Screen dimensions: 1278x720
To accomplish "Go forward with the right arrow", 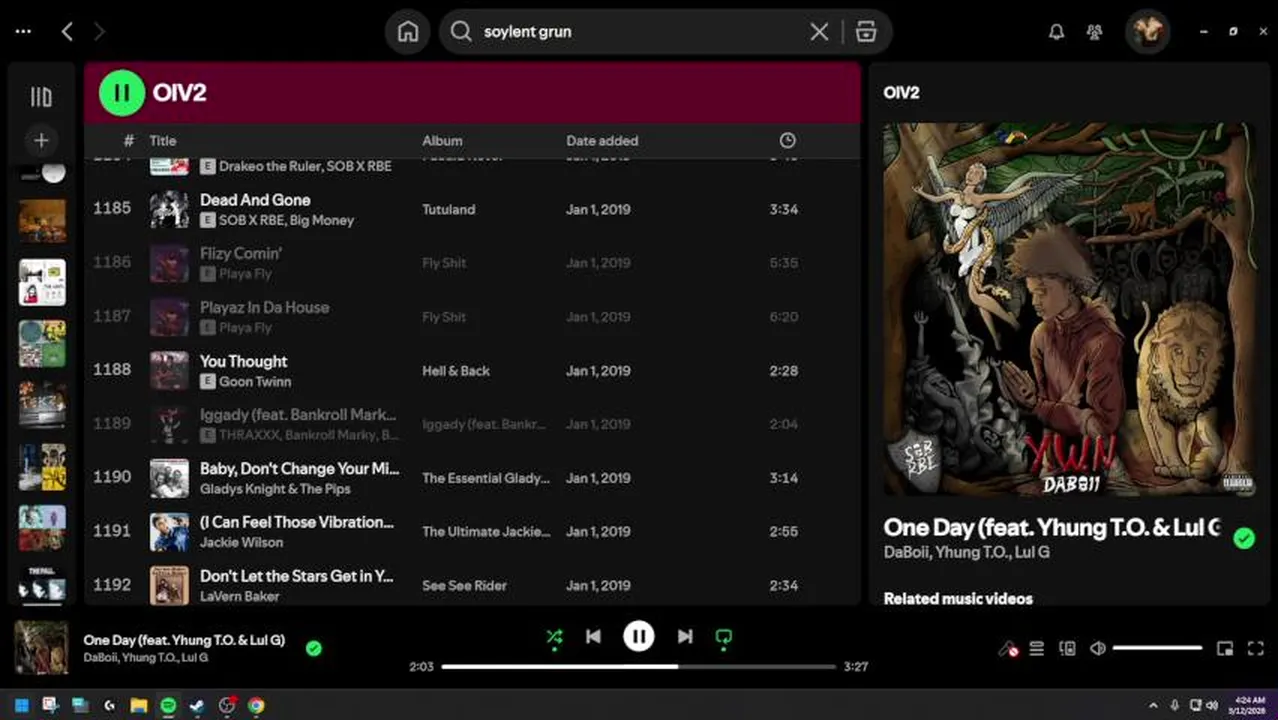I will 99,32.
